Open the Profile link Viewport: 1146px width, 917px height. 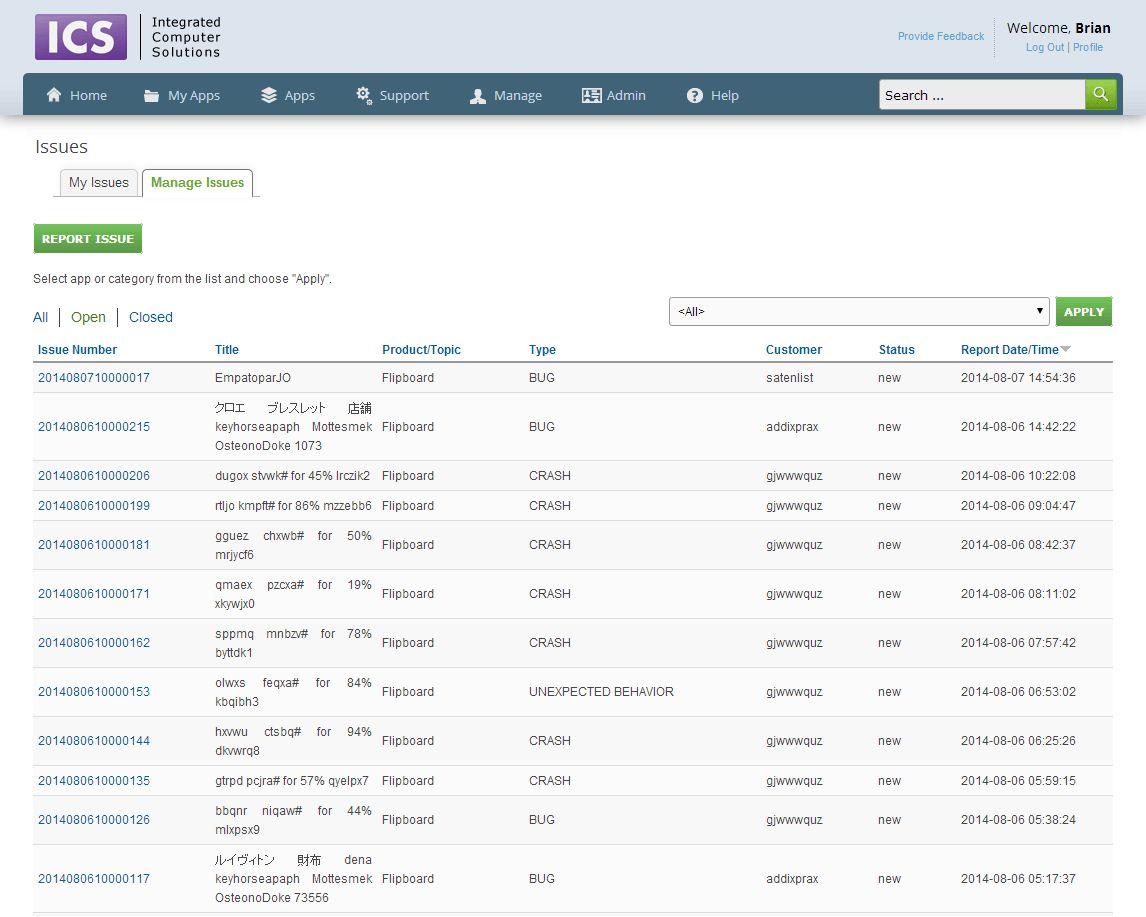pos(1088,47)
